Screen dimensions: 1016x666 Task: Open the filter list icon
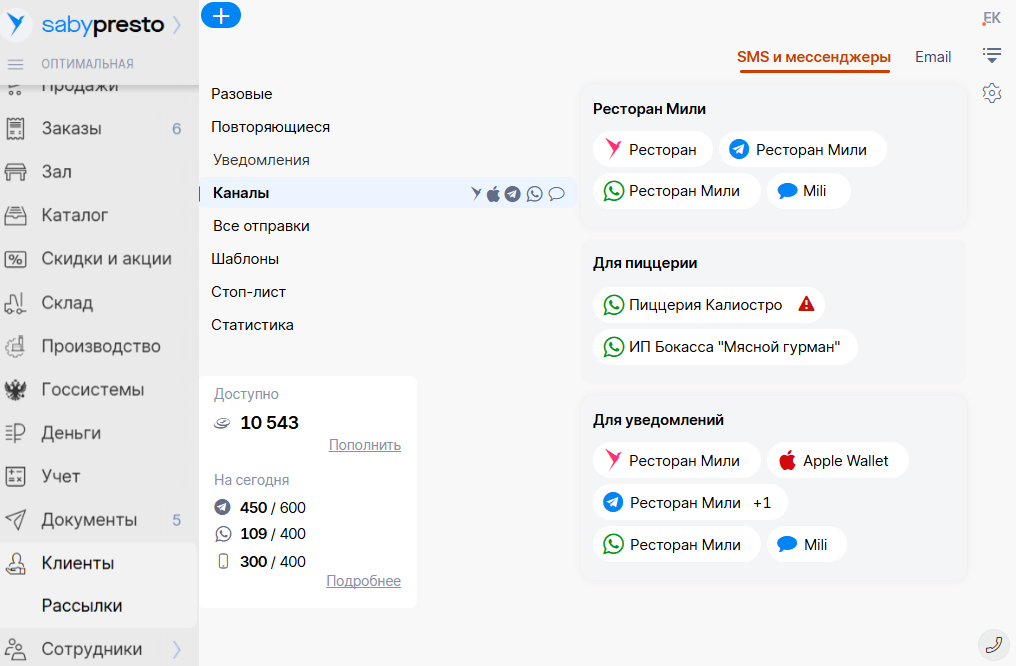tap(991, 54)
